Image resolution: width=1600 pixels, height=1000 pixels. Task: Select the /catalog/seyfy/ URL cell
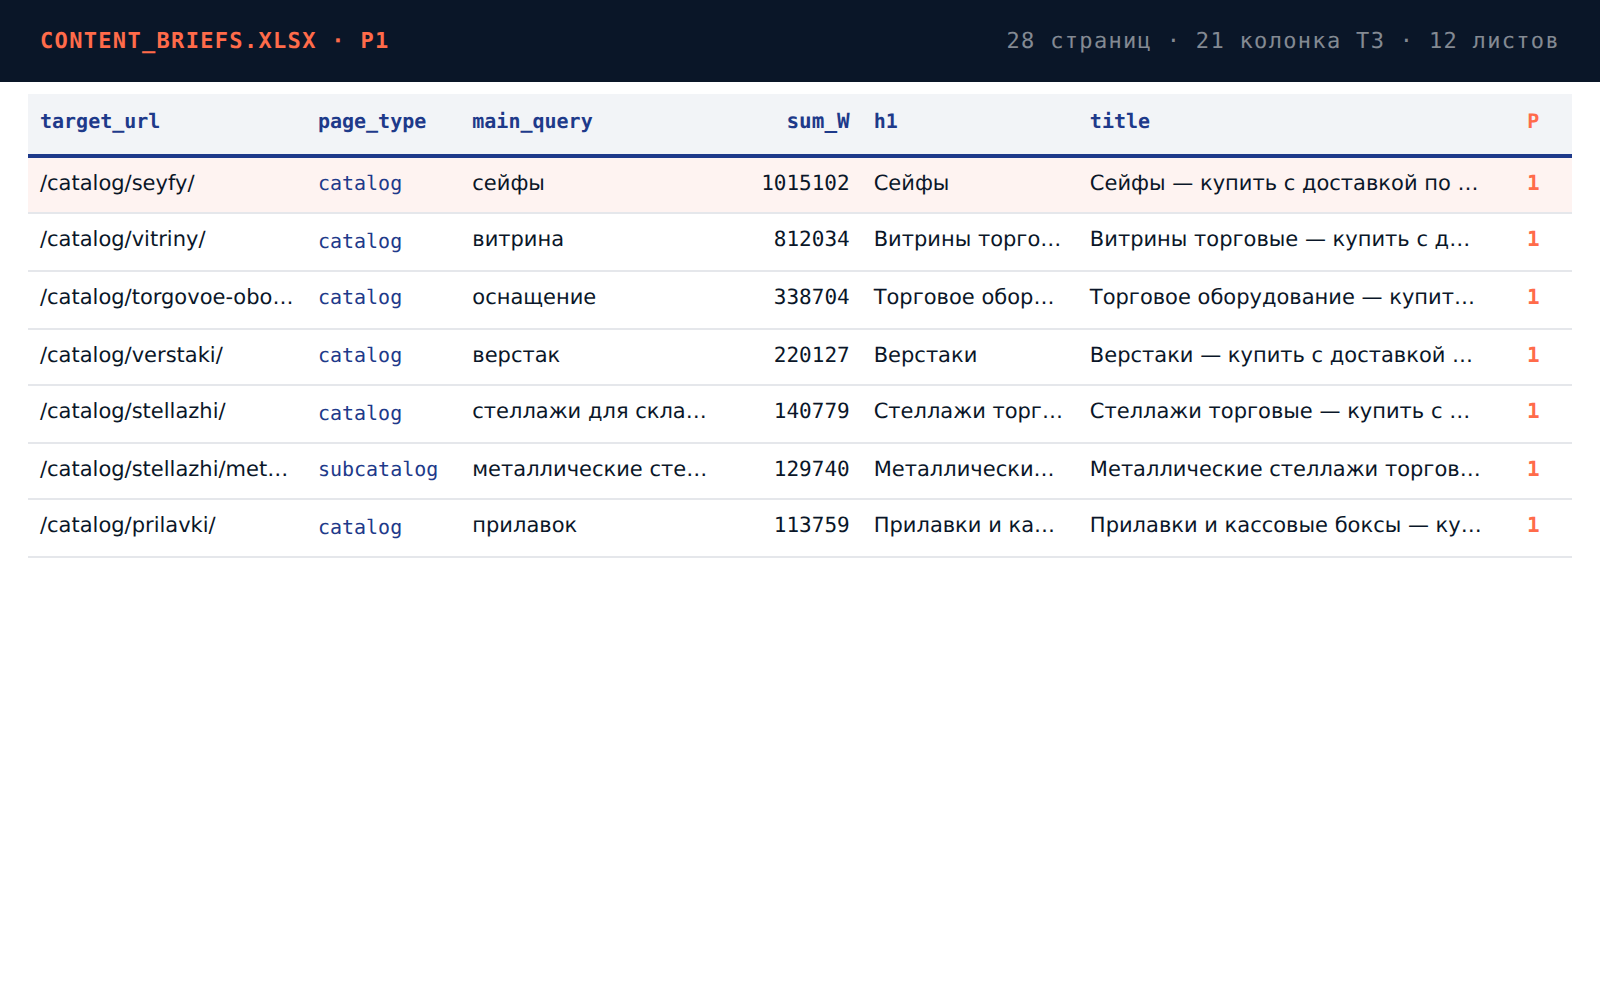(117, 183)
